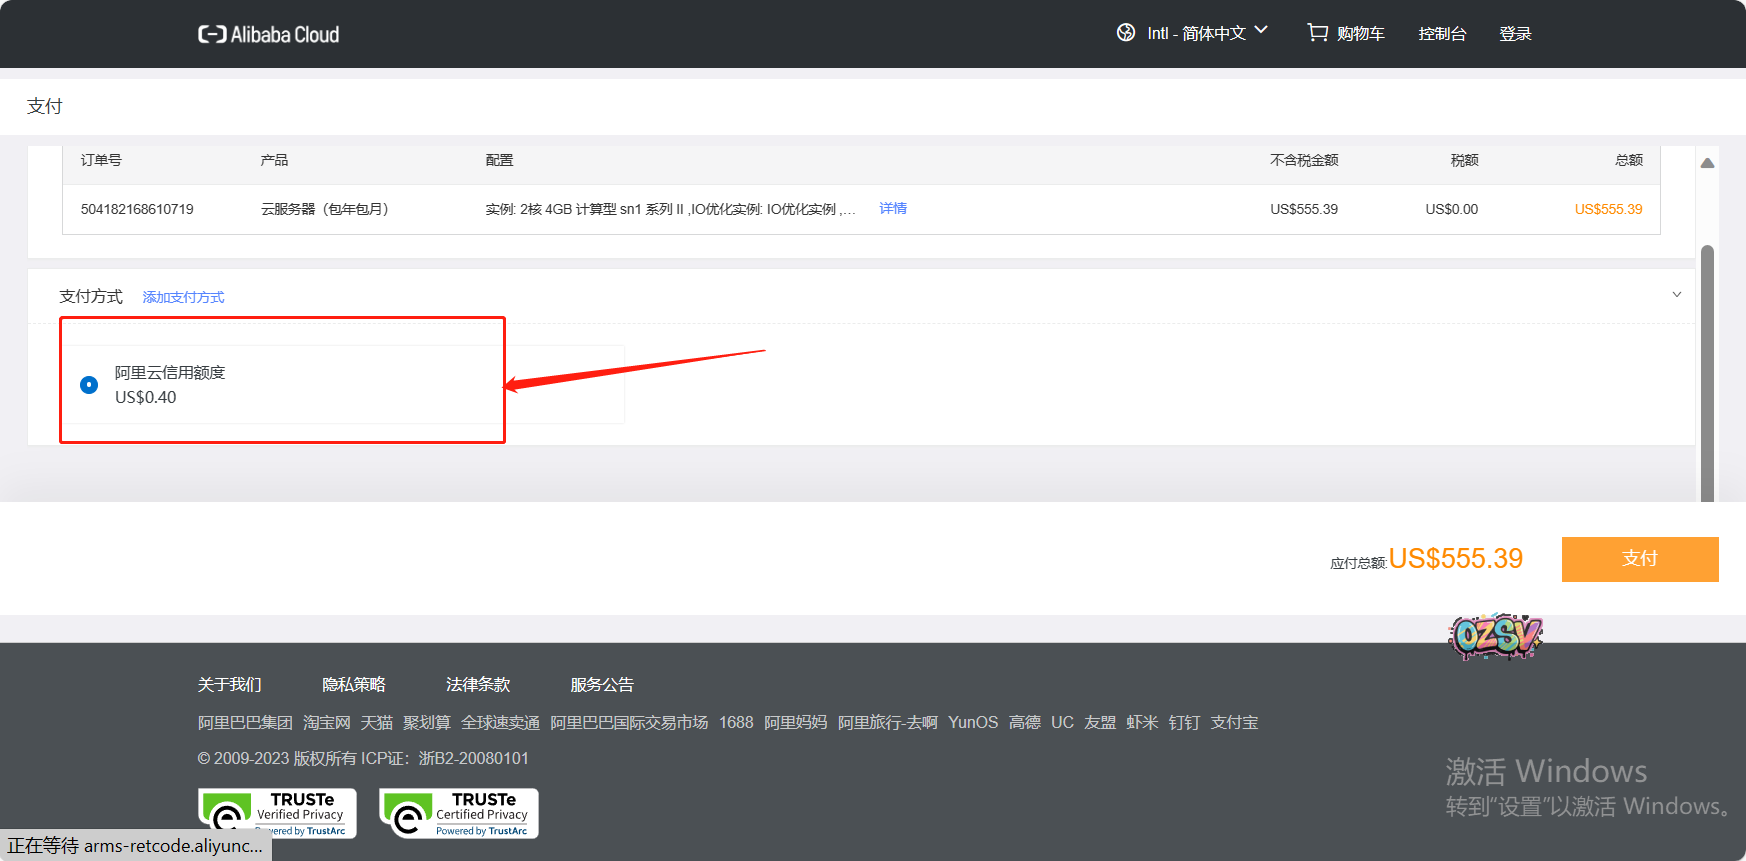Viewport: 1746px width, 861px height.
Task: Open 控制台 in the top navigation
Action: pos(1442,34)
